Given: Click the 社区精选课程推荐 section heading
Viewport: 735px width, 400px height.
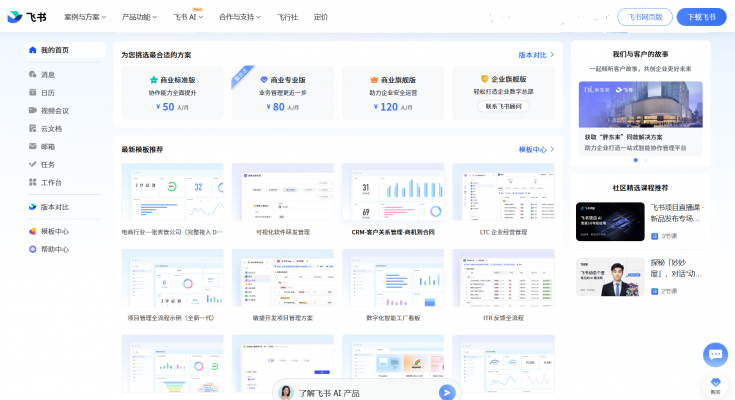Looking at the screenshot, I should coord(640,188).
